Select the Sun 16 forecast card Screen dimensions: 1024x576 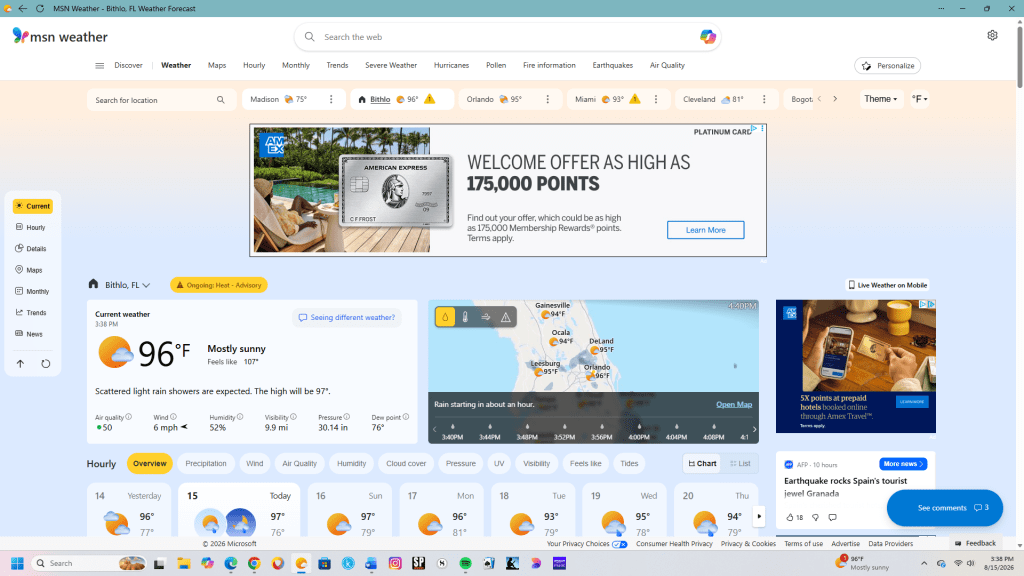click(349, 511)
